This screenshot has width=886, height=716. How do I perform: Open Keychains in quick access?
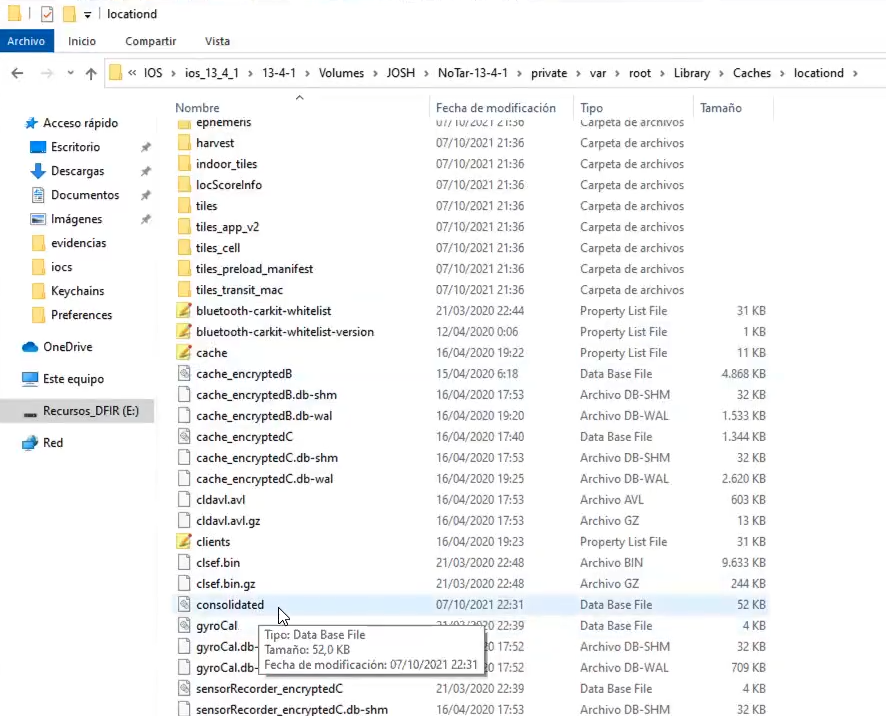tap(77, 291)
